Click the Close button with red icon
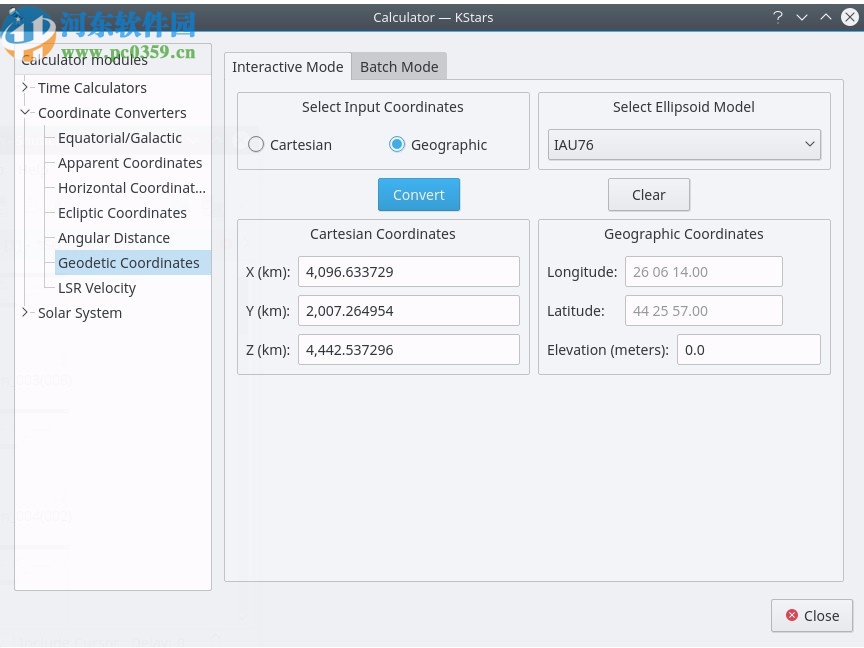This screenshot has height=648, width=864. [x=811, y=616]
